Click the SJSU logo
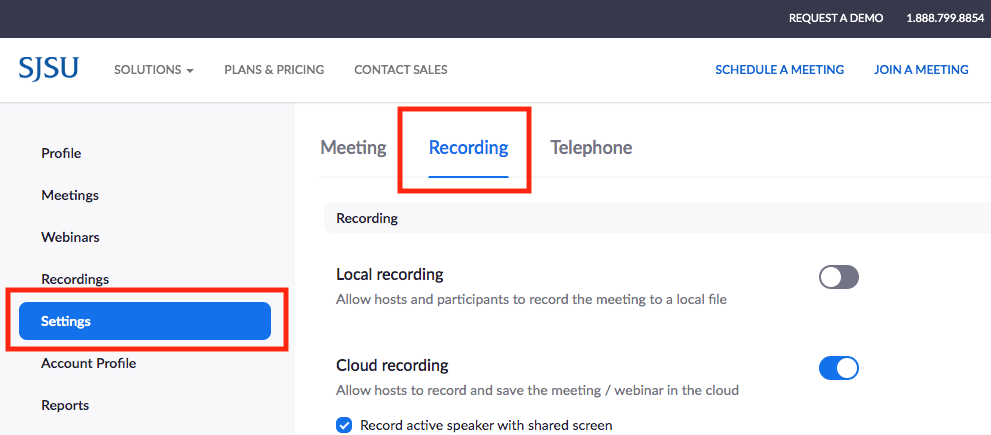 [48, 69]
